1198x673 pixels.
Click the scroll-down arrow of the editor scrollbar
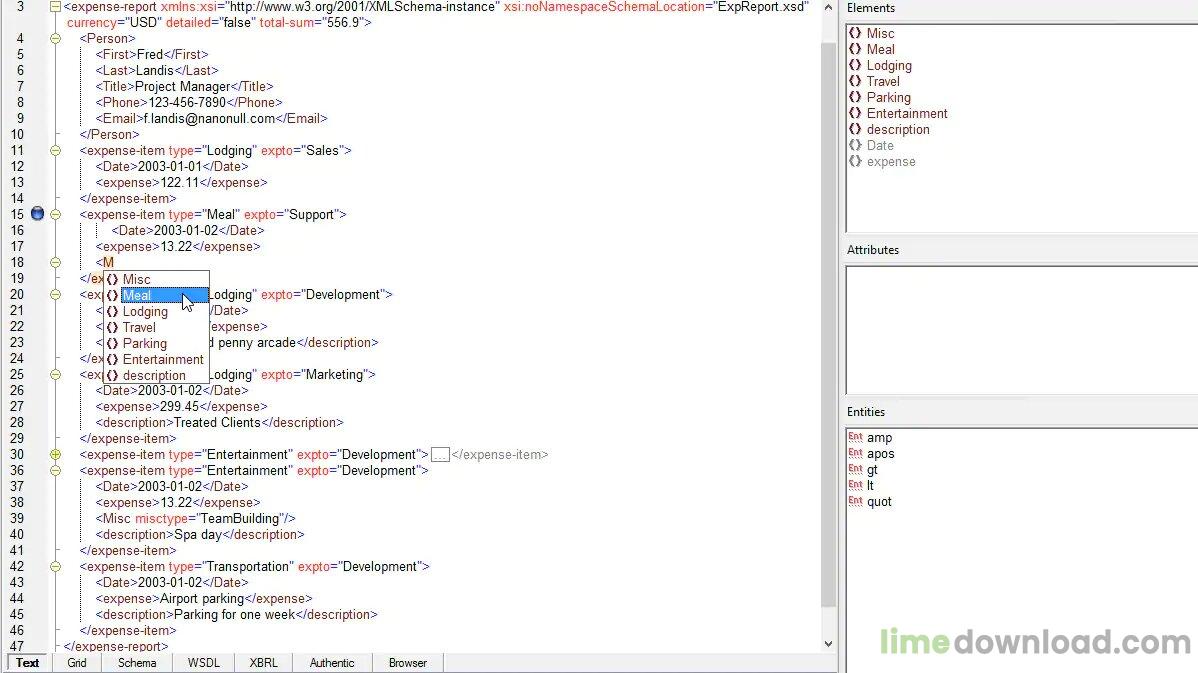click(828, 643)
